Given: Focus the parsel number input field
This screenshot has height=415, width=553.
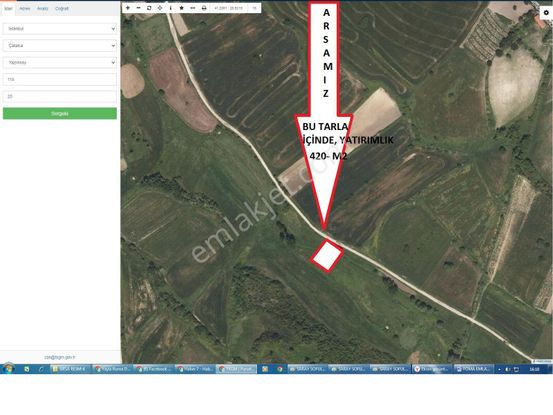Looking at the screenshot, I should (60, 96).
